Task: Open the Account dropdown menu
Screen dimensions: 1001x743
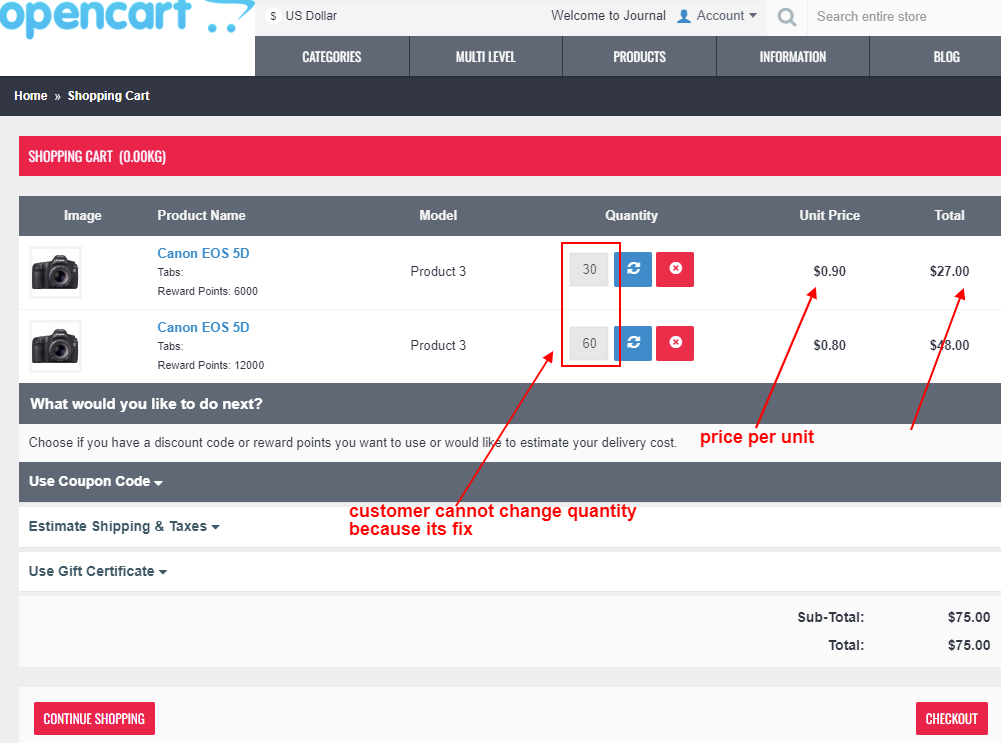Action: [717, 16]
